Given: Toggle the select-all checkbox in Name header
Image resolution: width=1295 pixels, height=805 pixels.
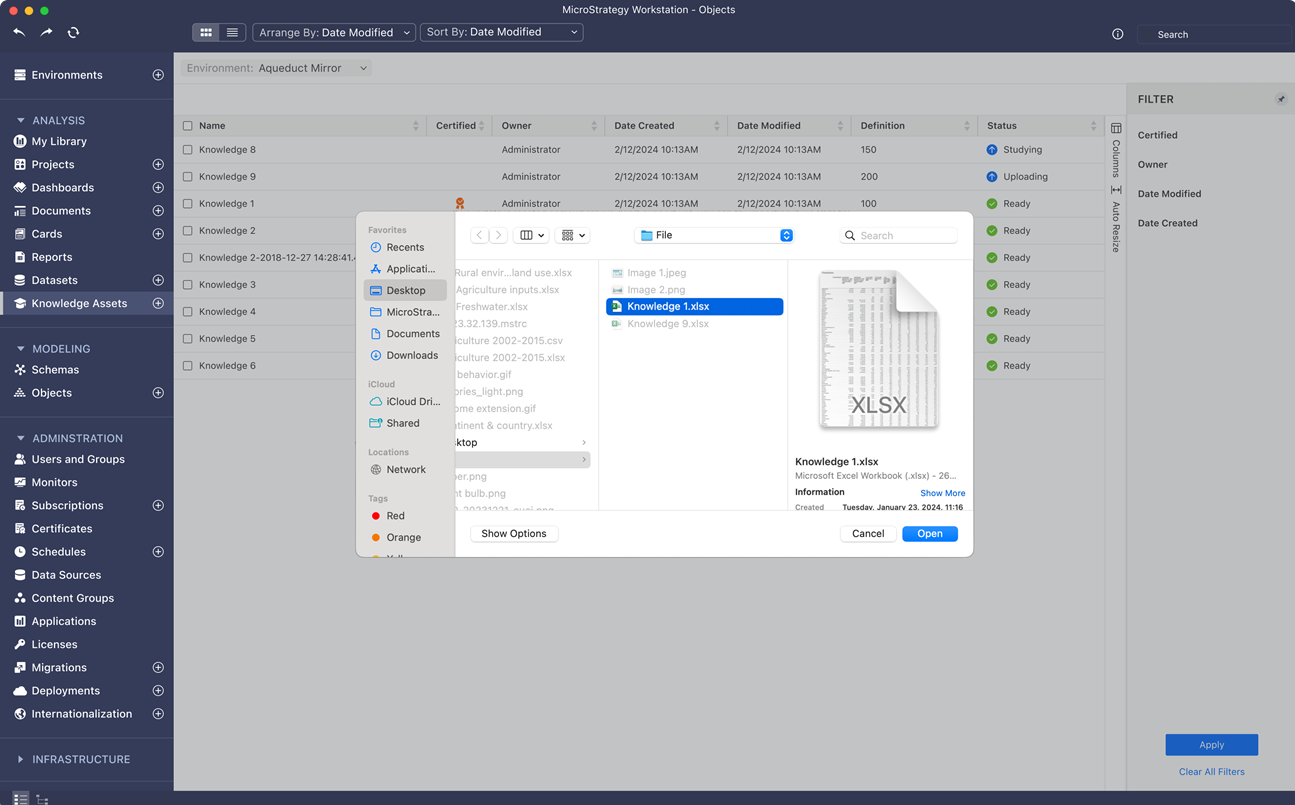Looking at the screenshot, I should coord(188,126).
